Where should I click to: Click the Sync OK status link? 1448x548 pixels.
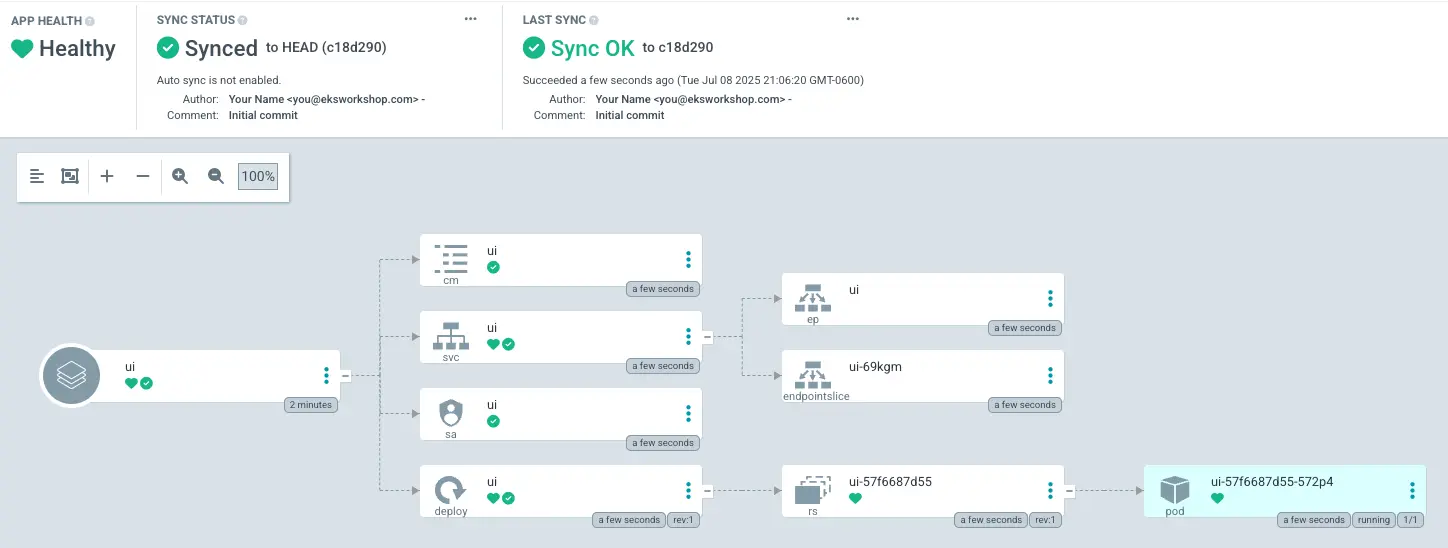click(592, 48)
